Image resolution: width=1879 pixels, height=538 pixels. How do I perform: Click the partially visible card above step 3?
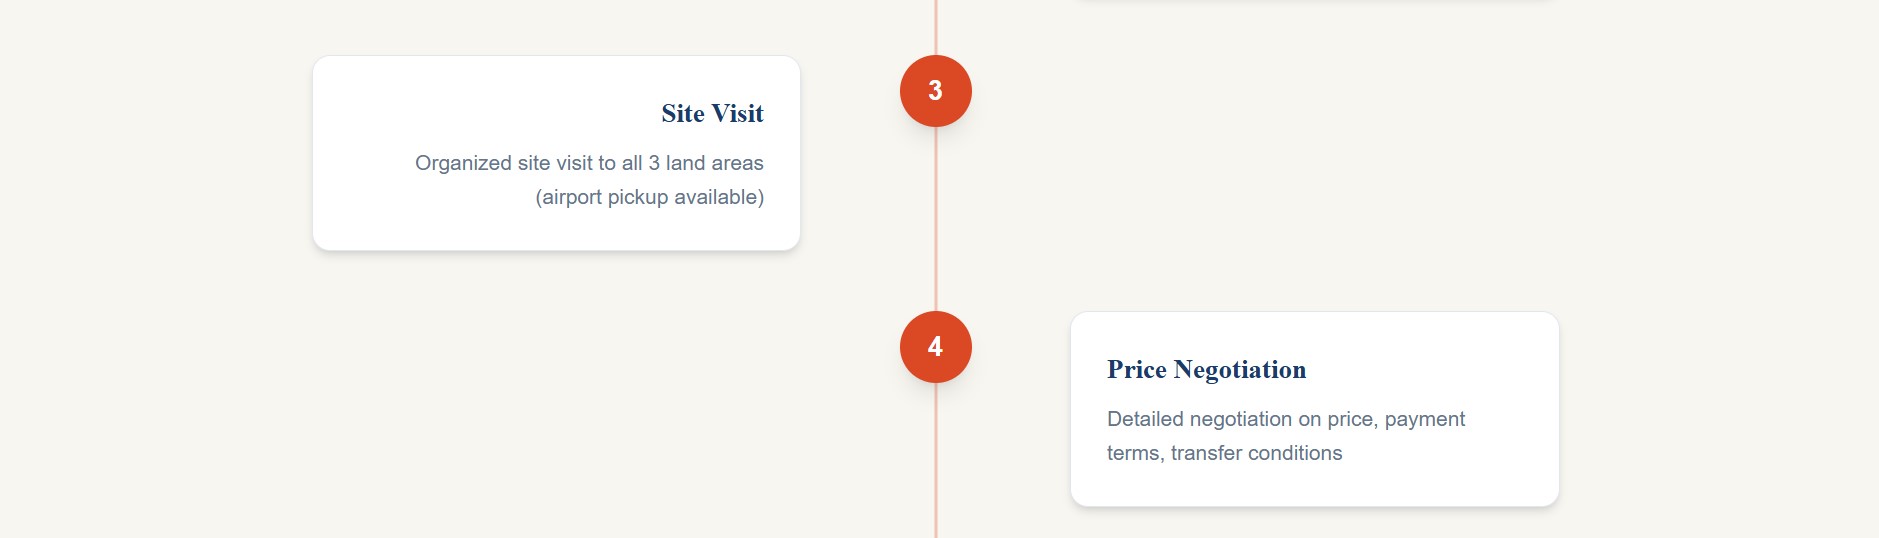coord(1314,1)
